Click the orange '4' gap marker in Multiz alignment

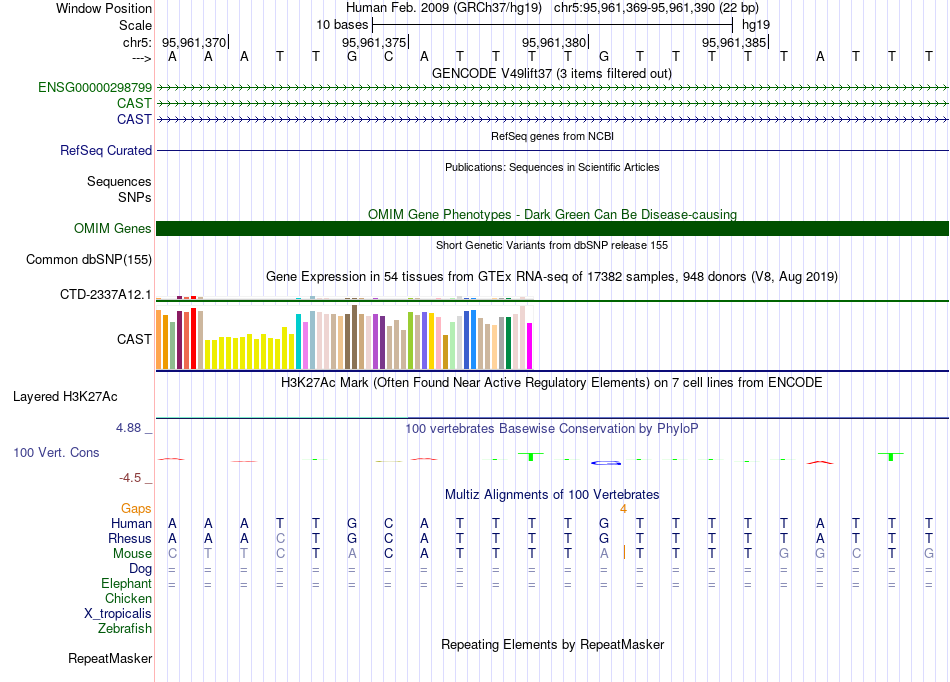(623, 509)
